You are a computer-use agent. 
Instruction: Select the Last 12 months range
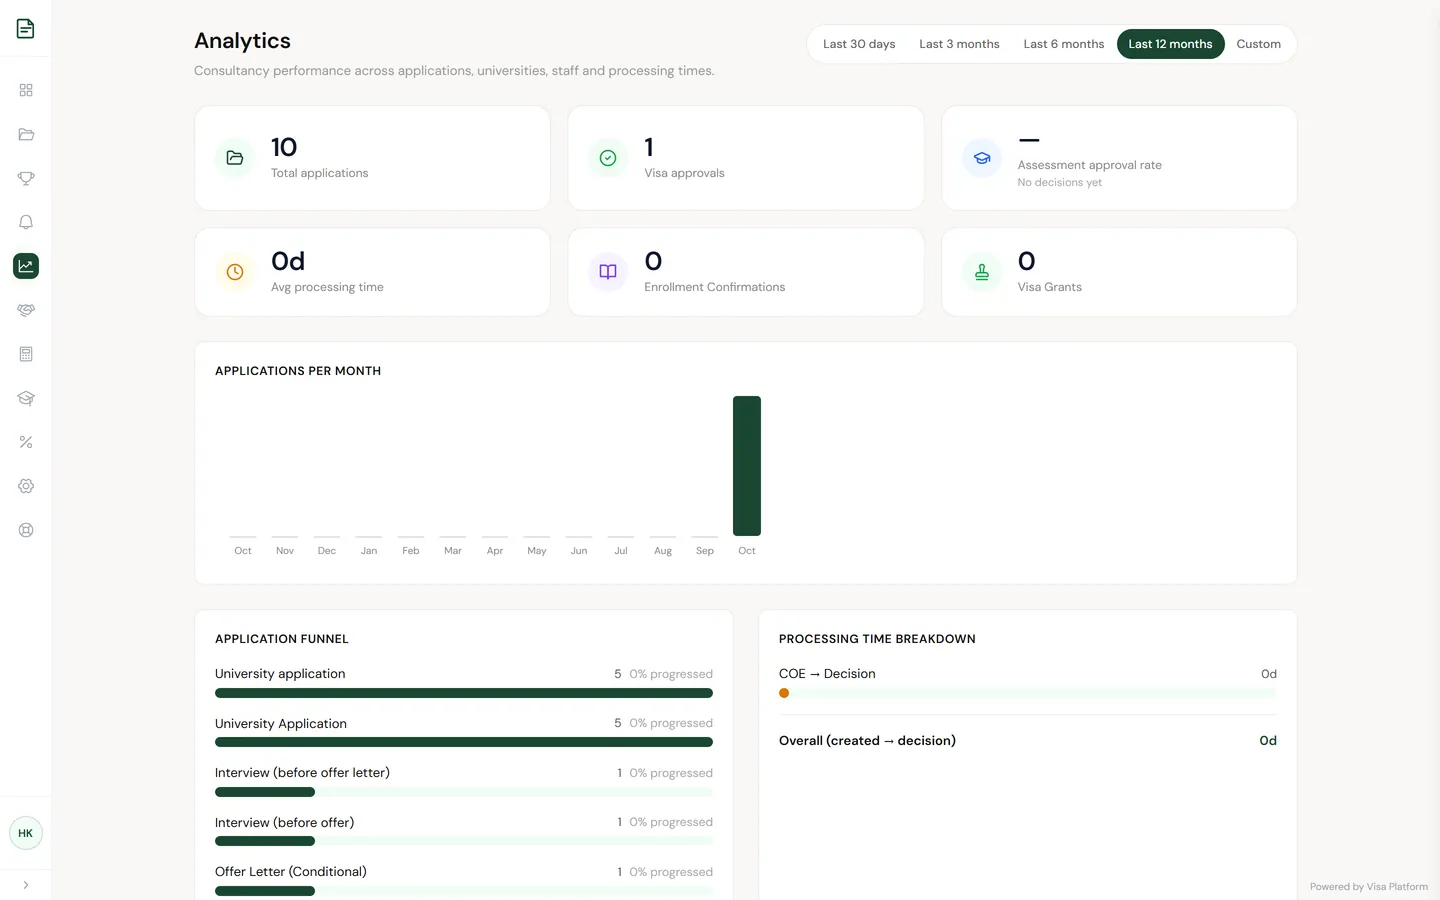click(1170, 44)
